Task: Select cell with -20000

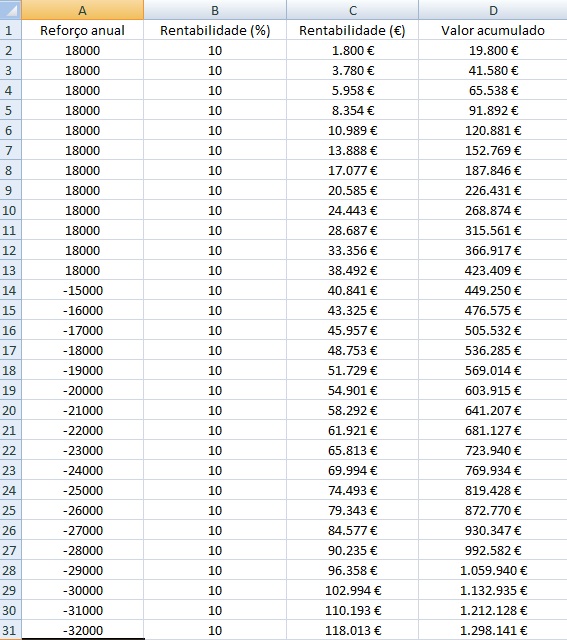Action: coord(82,390)
